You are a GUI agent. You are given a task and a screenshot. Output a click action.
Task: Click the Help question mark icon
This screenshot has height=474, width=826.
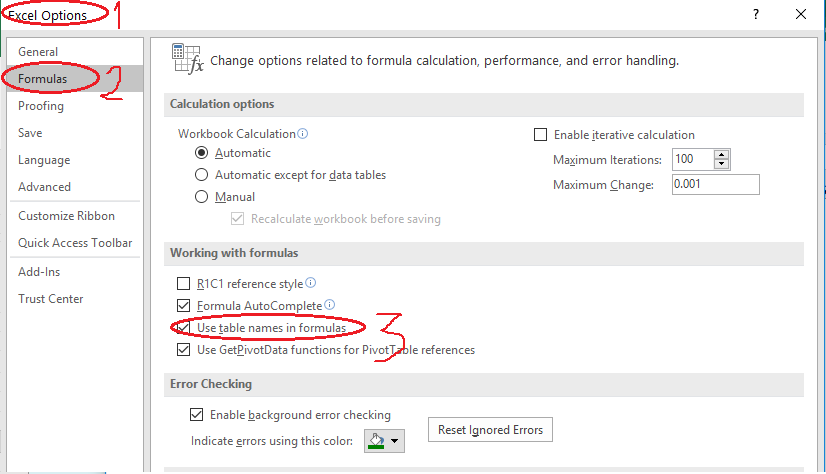pyautogui.click(x=756, y=14)
